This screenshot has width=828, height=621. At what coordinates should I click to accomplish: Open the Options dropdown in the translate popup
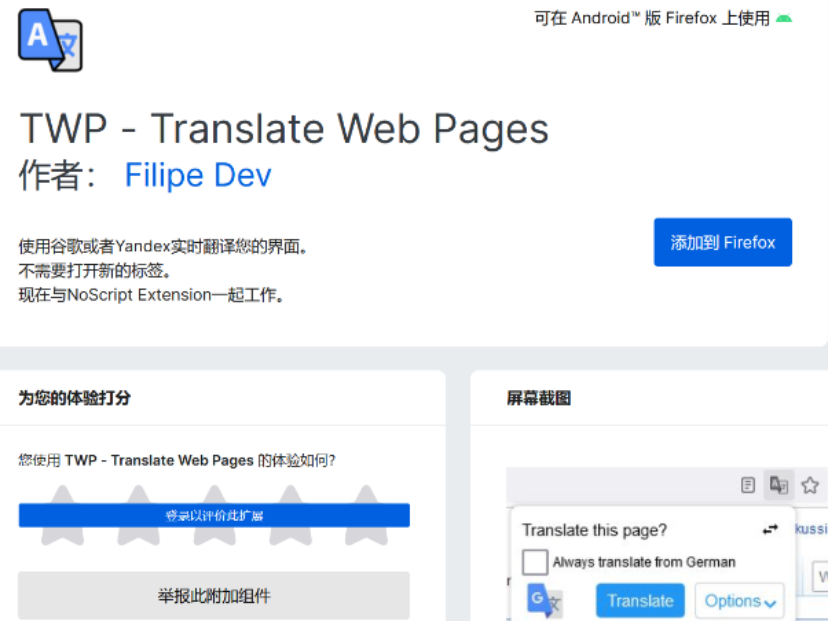pyautogui.click(x=739, y=600)
